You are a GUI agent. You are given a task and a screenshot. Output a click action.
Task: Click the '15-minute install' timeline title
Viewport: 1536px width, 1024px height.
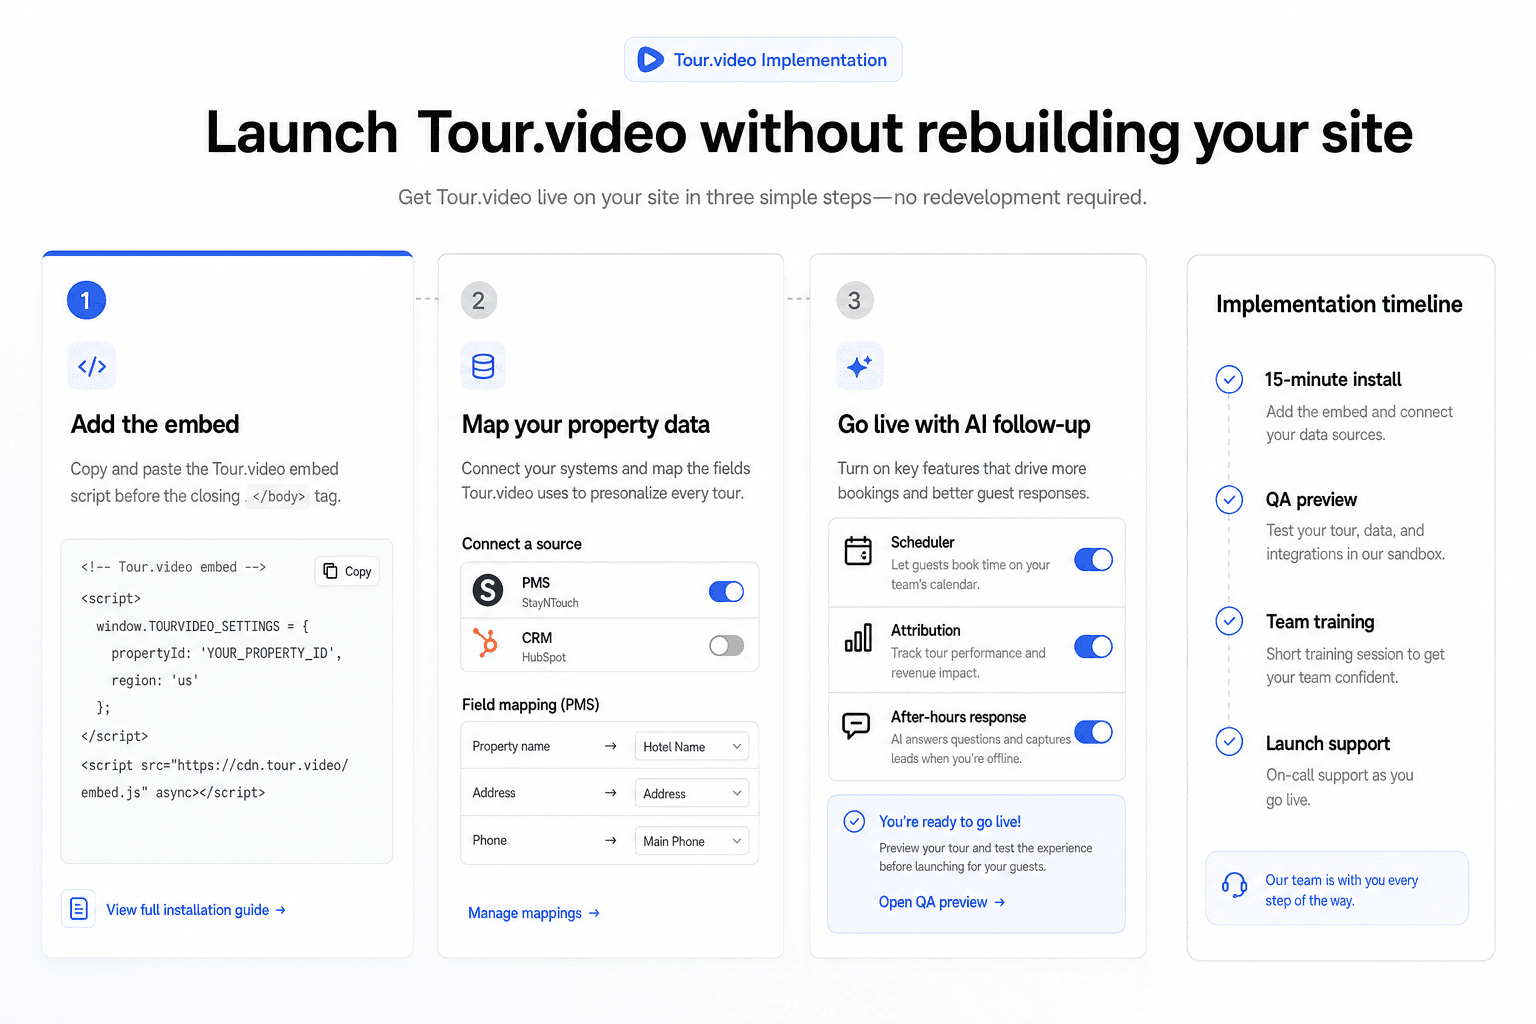pos(1333,379)
